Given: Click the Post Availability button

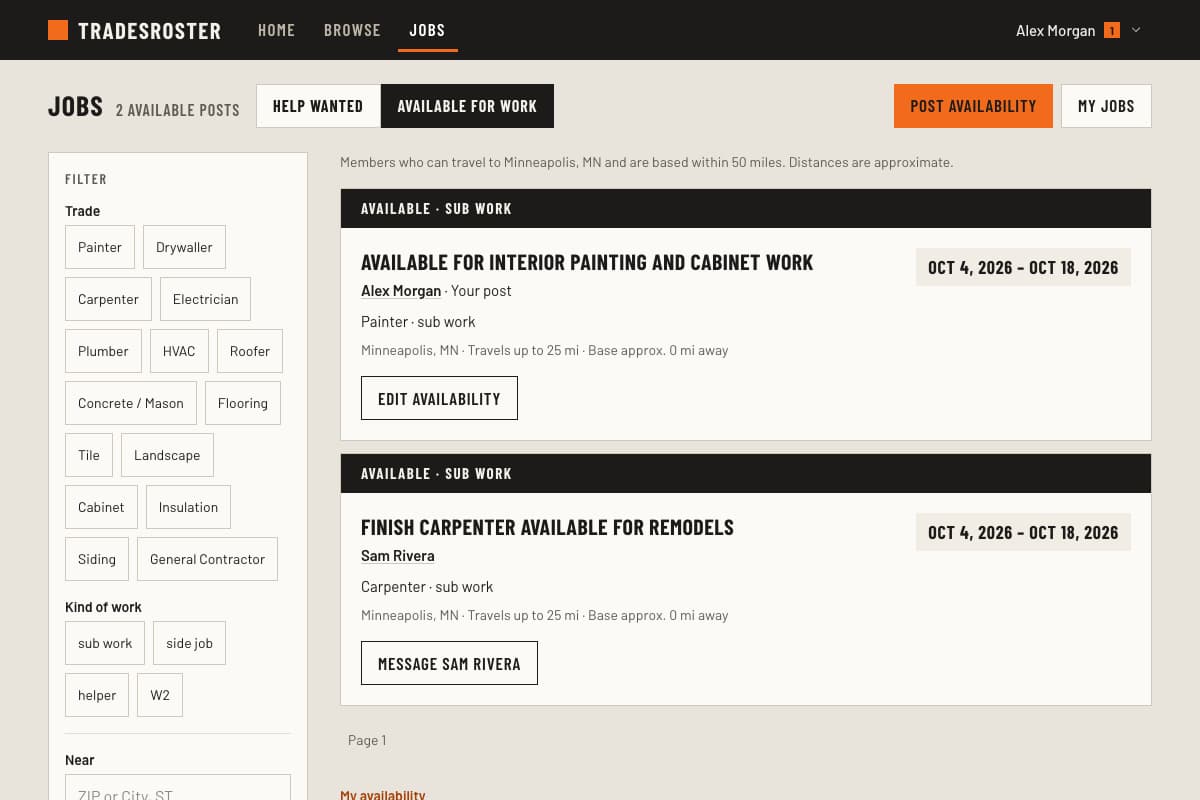Looking at the screenshot, I should 973,106.
